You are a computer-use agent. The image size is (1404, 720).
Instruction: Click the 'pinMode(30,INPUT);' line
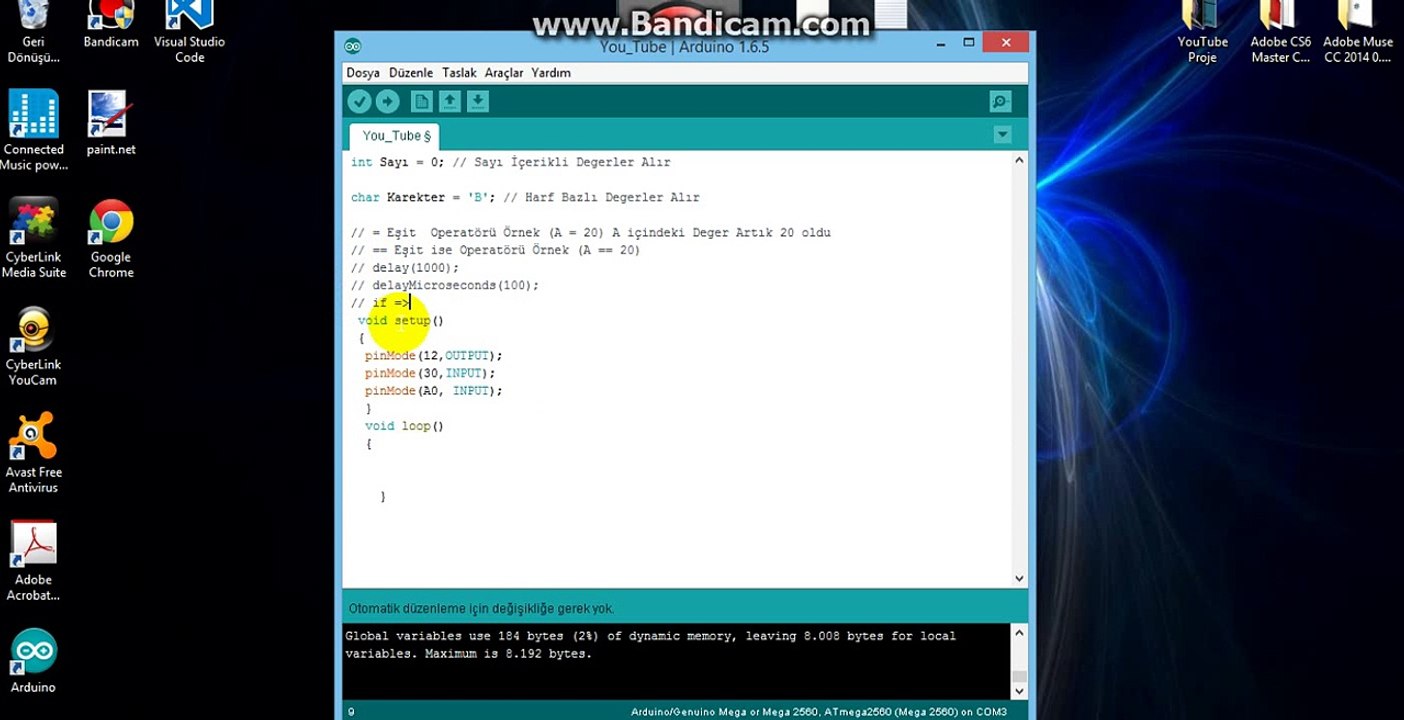(430, 373)
